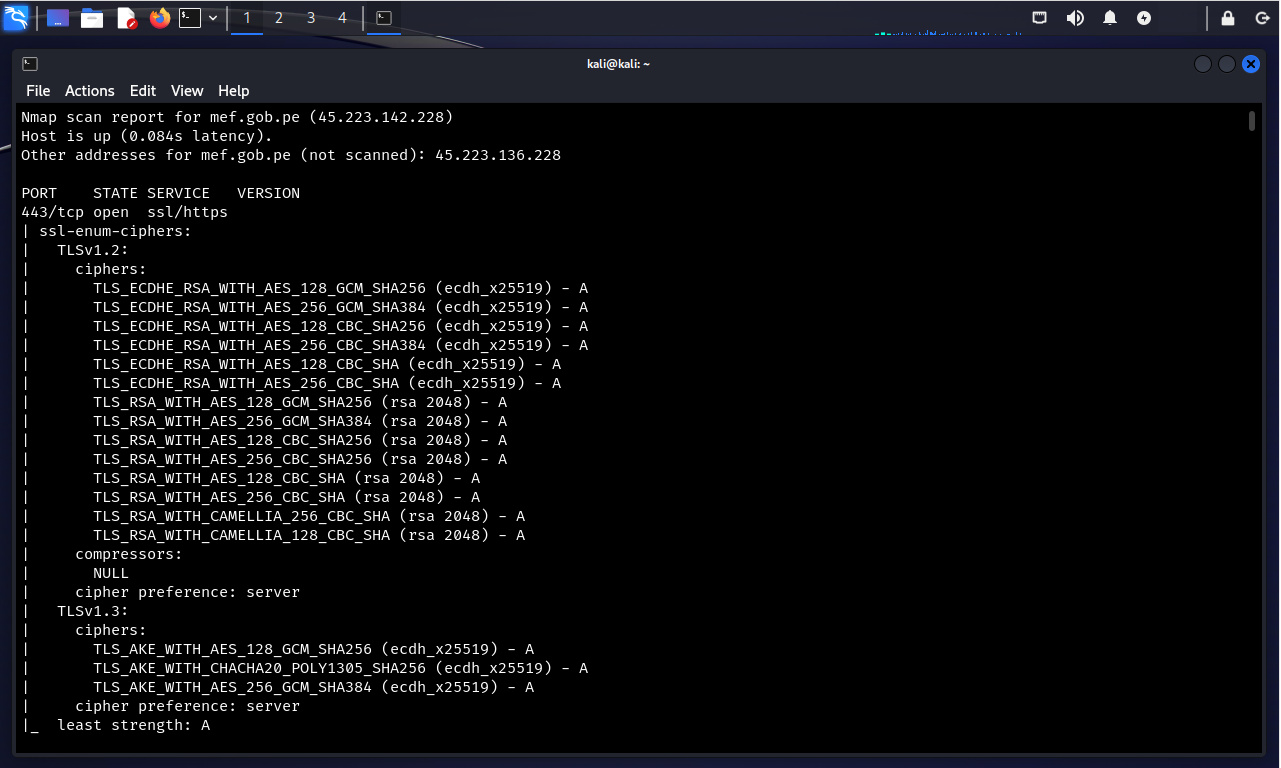
Task: Open the Actions menu
Action: [x=90, y=91]
